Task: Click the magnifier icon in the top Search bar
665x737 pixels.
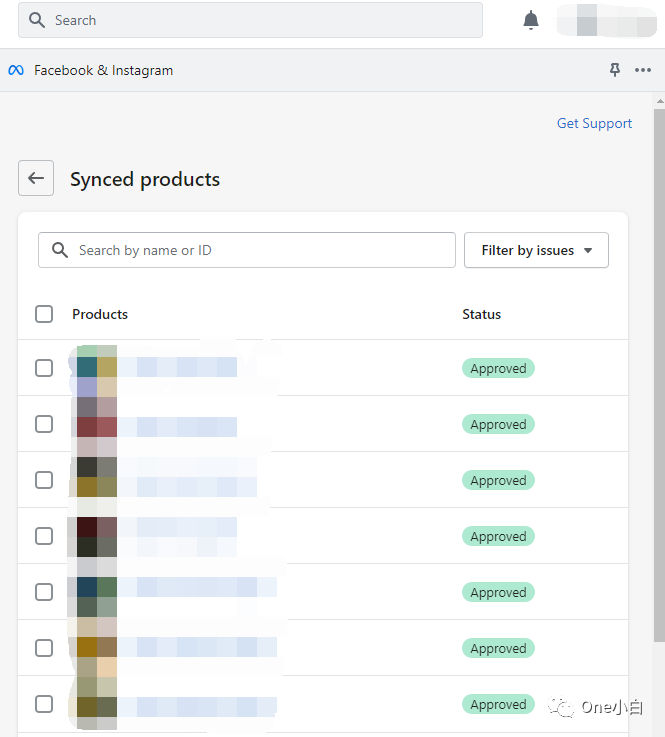Action: coord(37,20)
